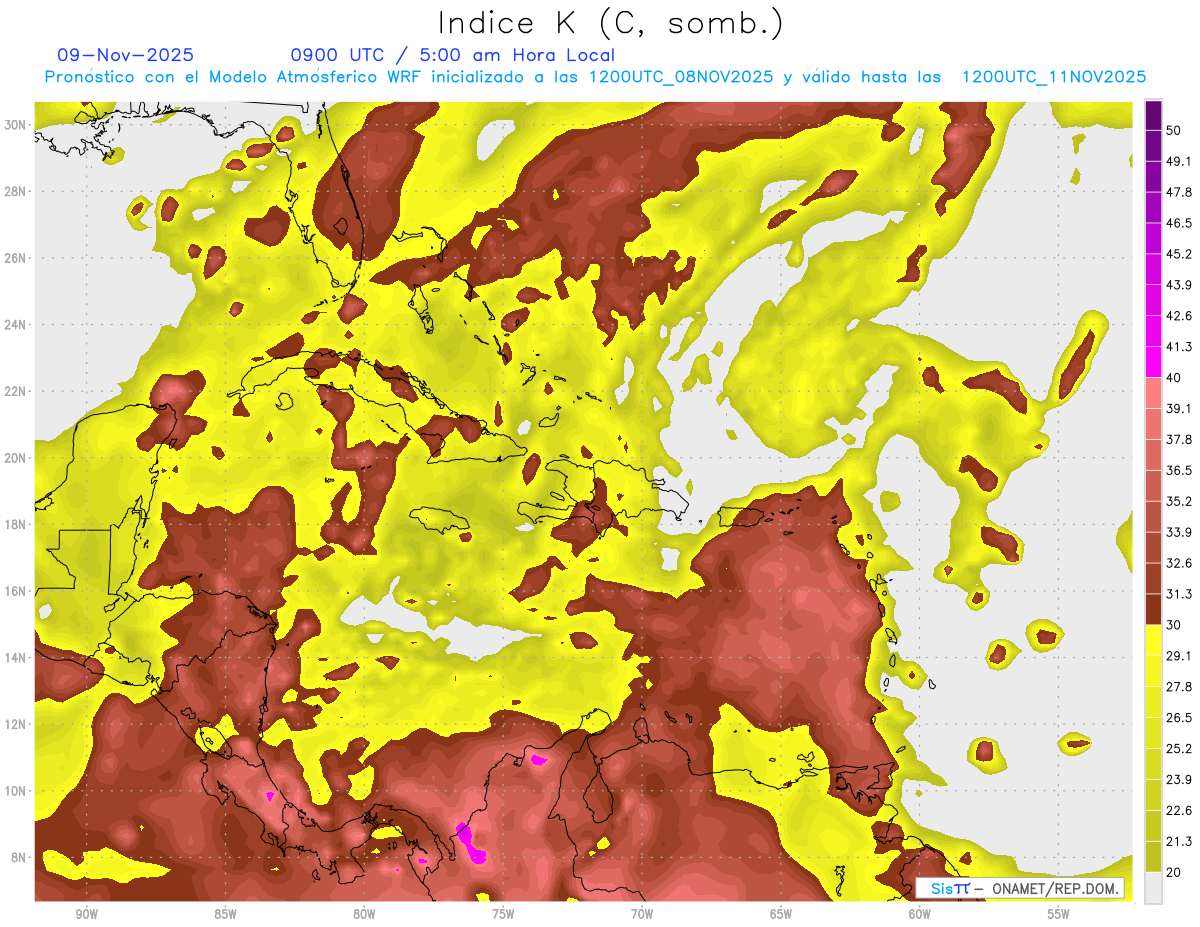Viewport: 1200px width, 927px height.
Task: Click the 10N latitude axis label
Action: [16, 791]
